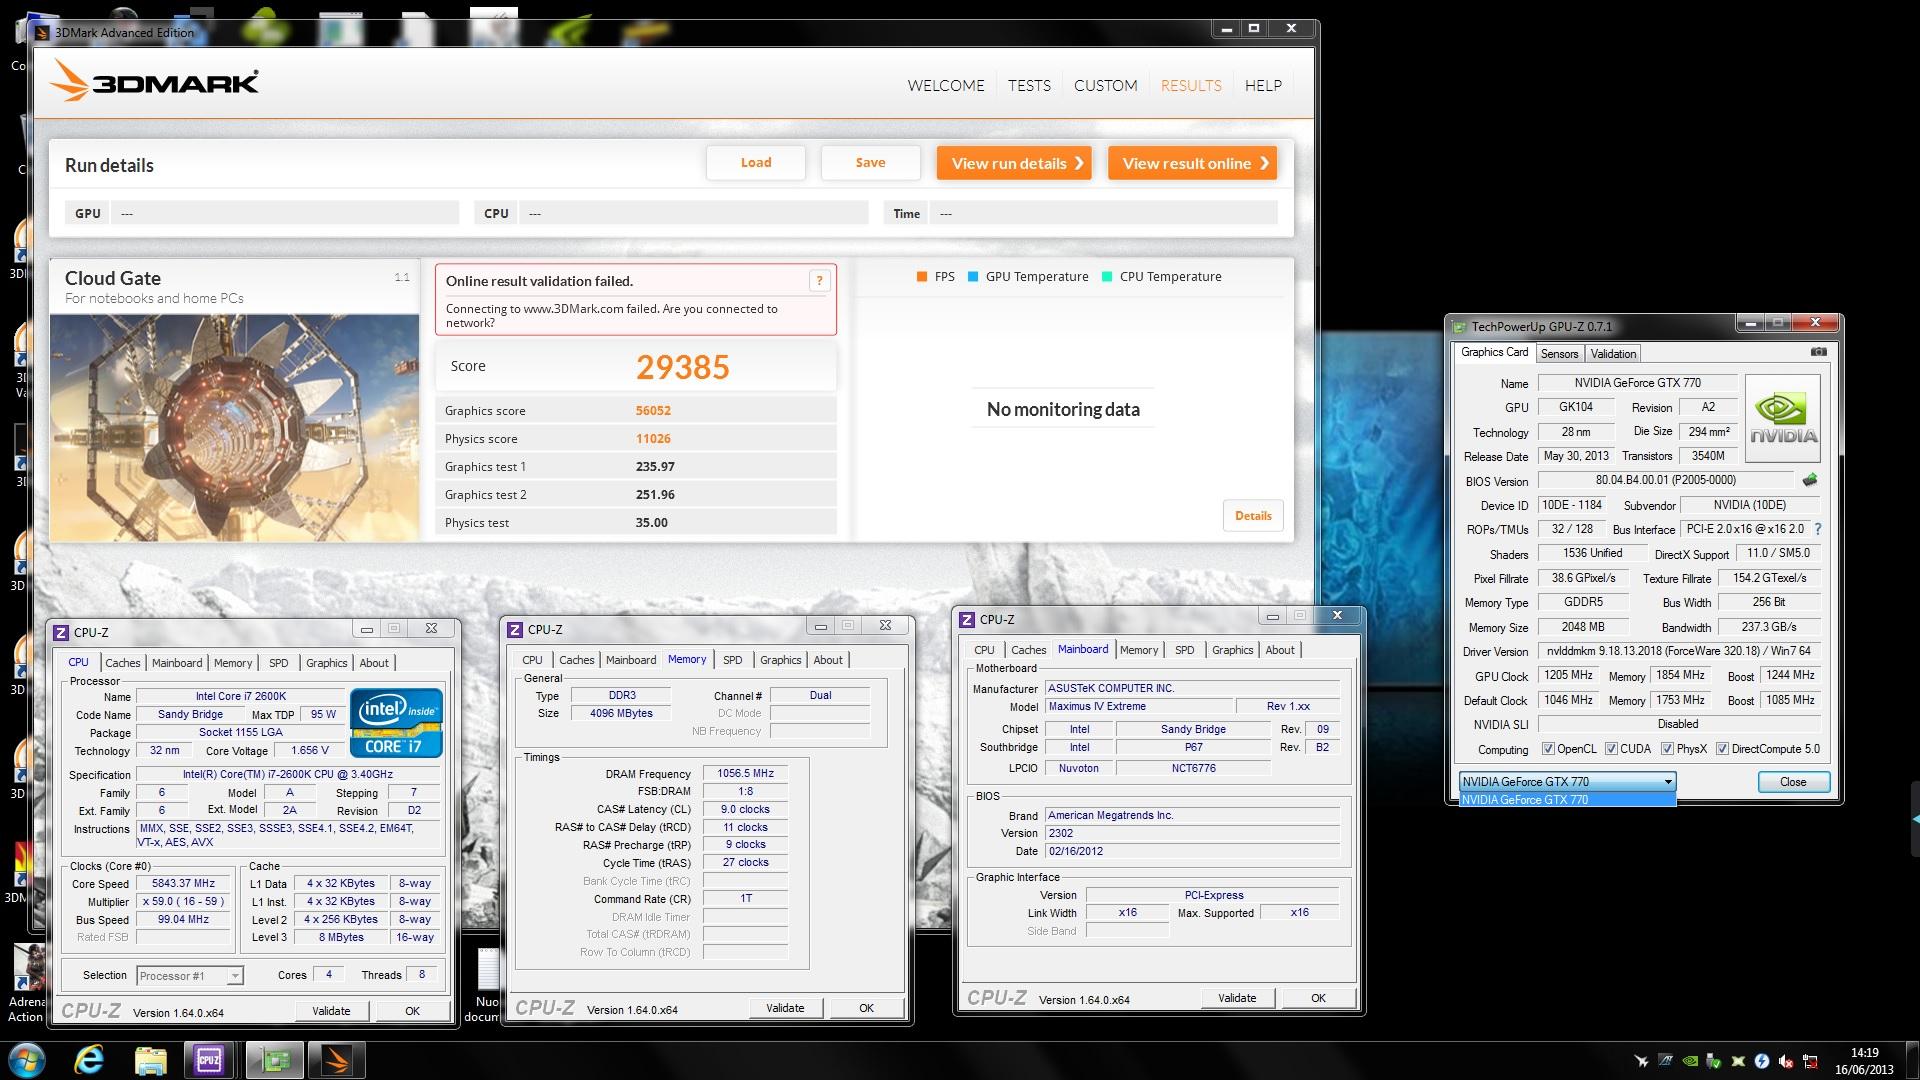Click the Physics score value 11026
Viewport: 1920px width, 1080px height.
(653, 439)
